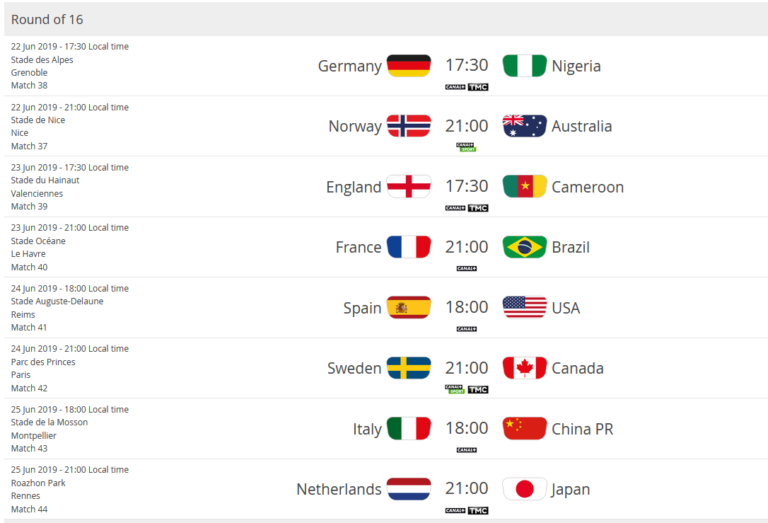Click the Germany flag icon
Image resolution: width=768 pixels, height=523 pixels.
[x=408, y=66]
